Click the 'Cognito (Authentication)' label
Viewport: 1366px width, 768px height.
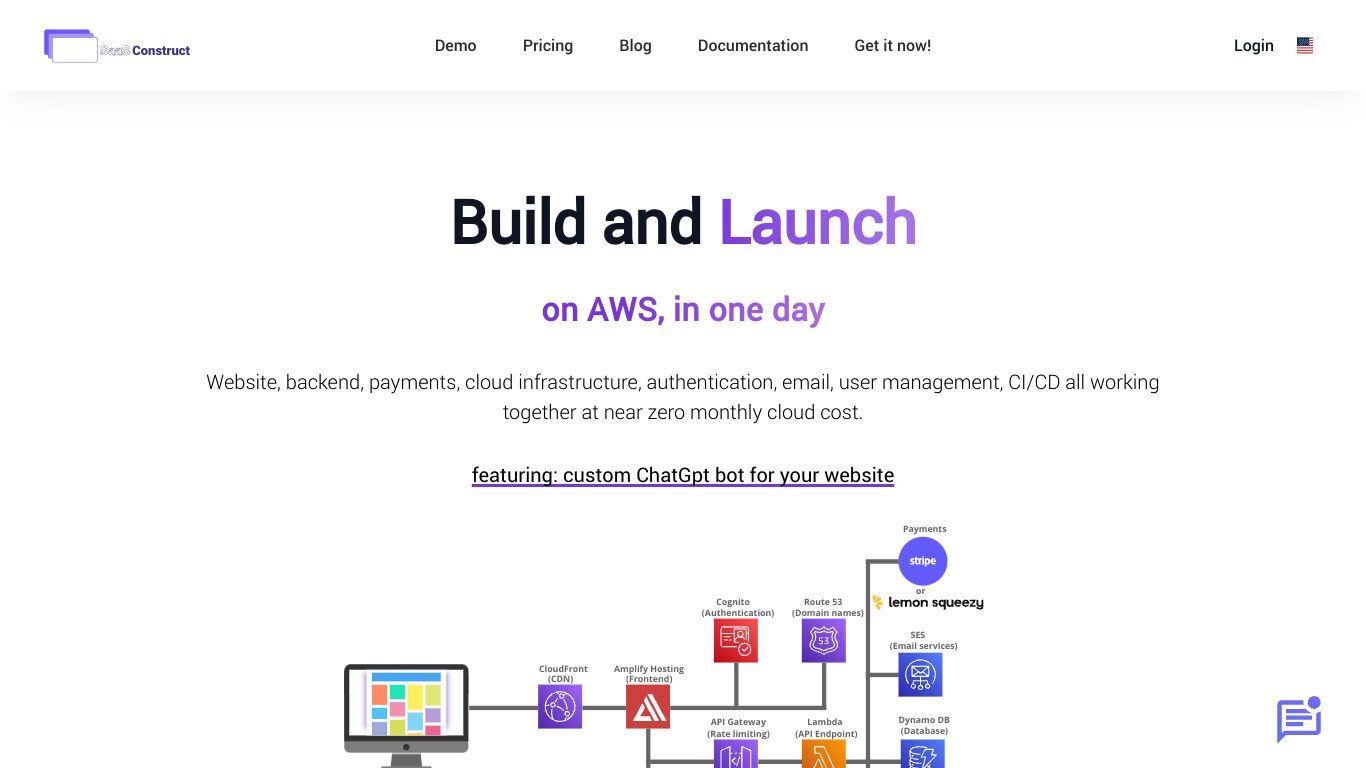point(738,608)
